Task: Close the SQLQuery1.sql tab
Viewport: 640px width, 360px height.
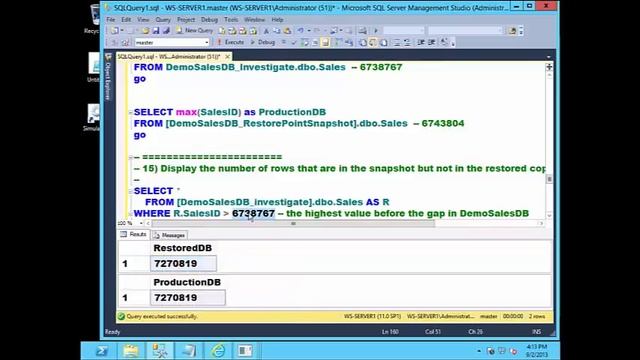Action: 227,57
